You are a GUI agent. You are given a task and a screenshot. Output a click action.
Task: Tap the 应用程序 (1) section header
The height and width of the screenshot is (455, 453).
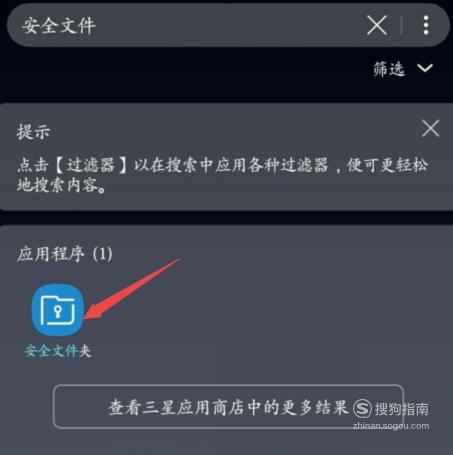(65, 254)
